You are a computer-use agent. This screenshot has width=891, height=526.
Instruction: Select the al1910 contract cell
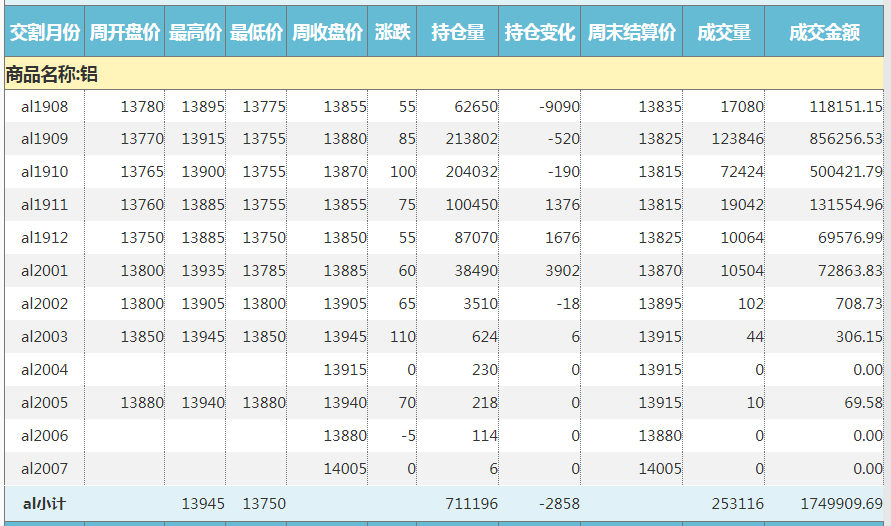[x=44, y=172]
